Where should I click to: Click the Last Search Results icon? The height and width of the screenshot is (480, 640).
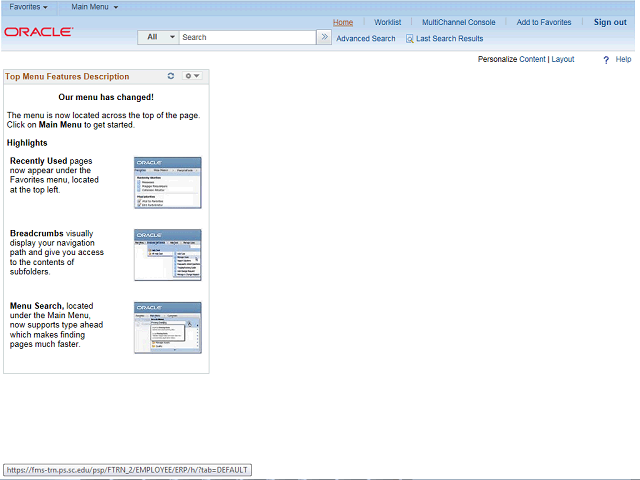click(409, 39)
